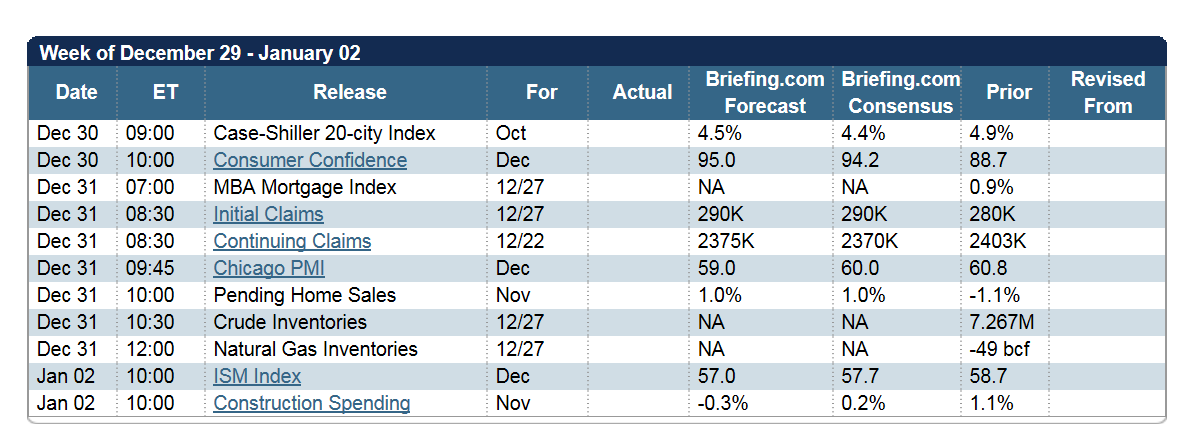Screen dimensions: 1192x445
Task: Open the Consumer Confidence link
Action: pos(310,160)
